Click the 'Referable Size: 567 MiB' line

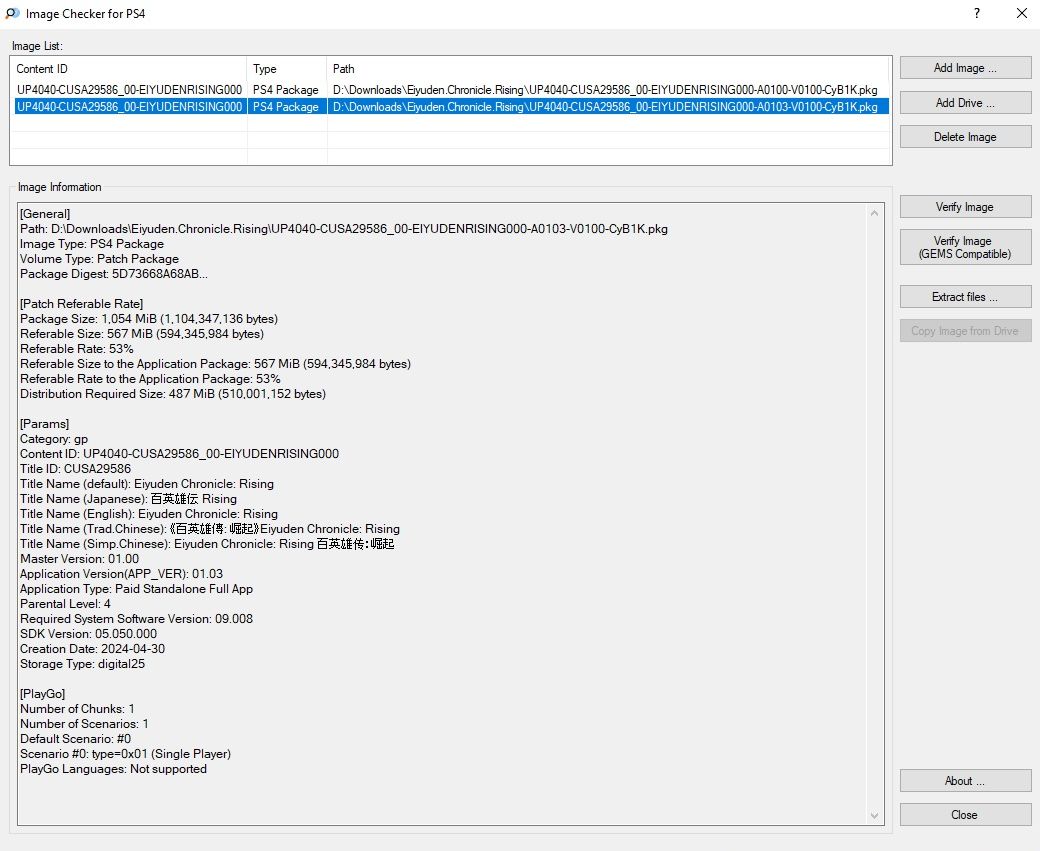pyautogui.click(x=142, y=334)
